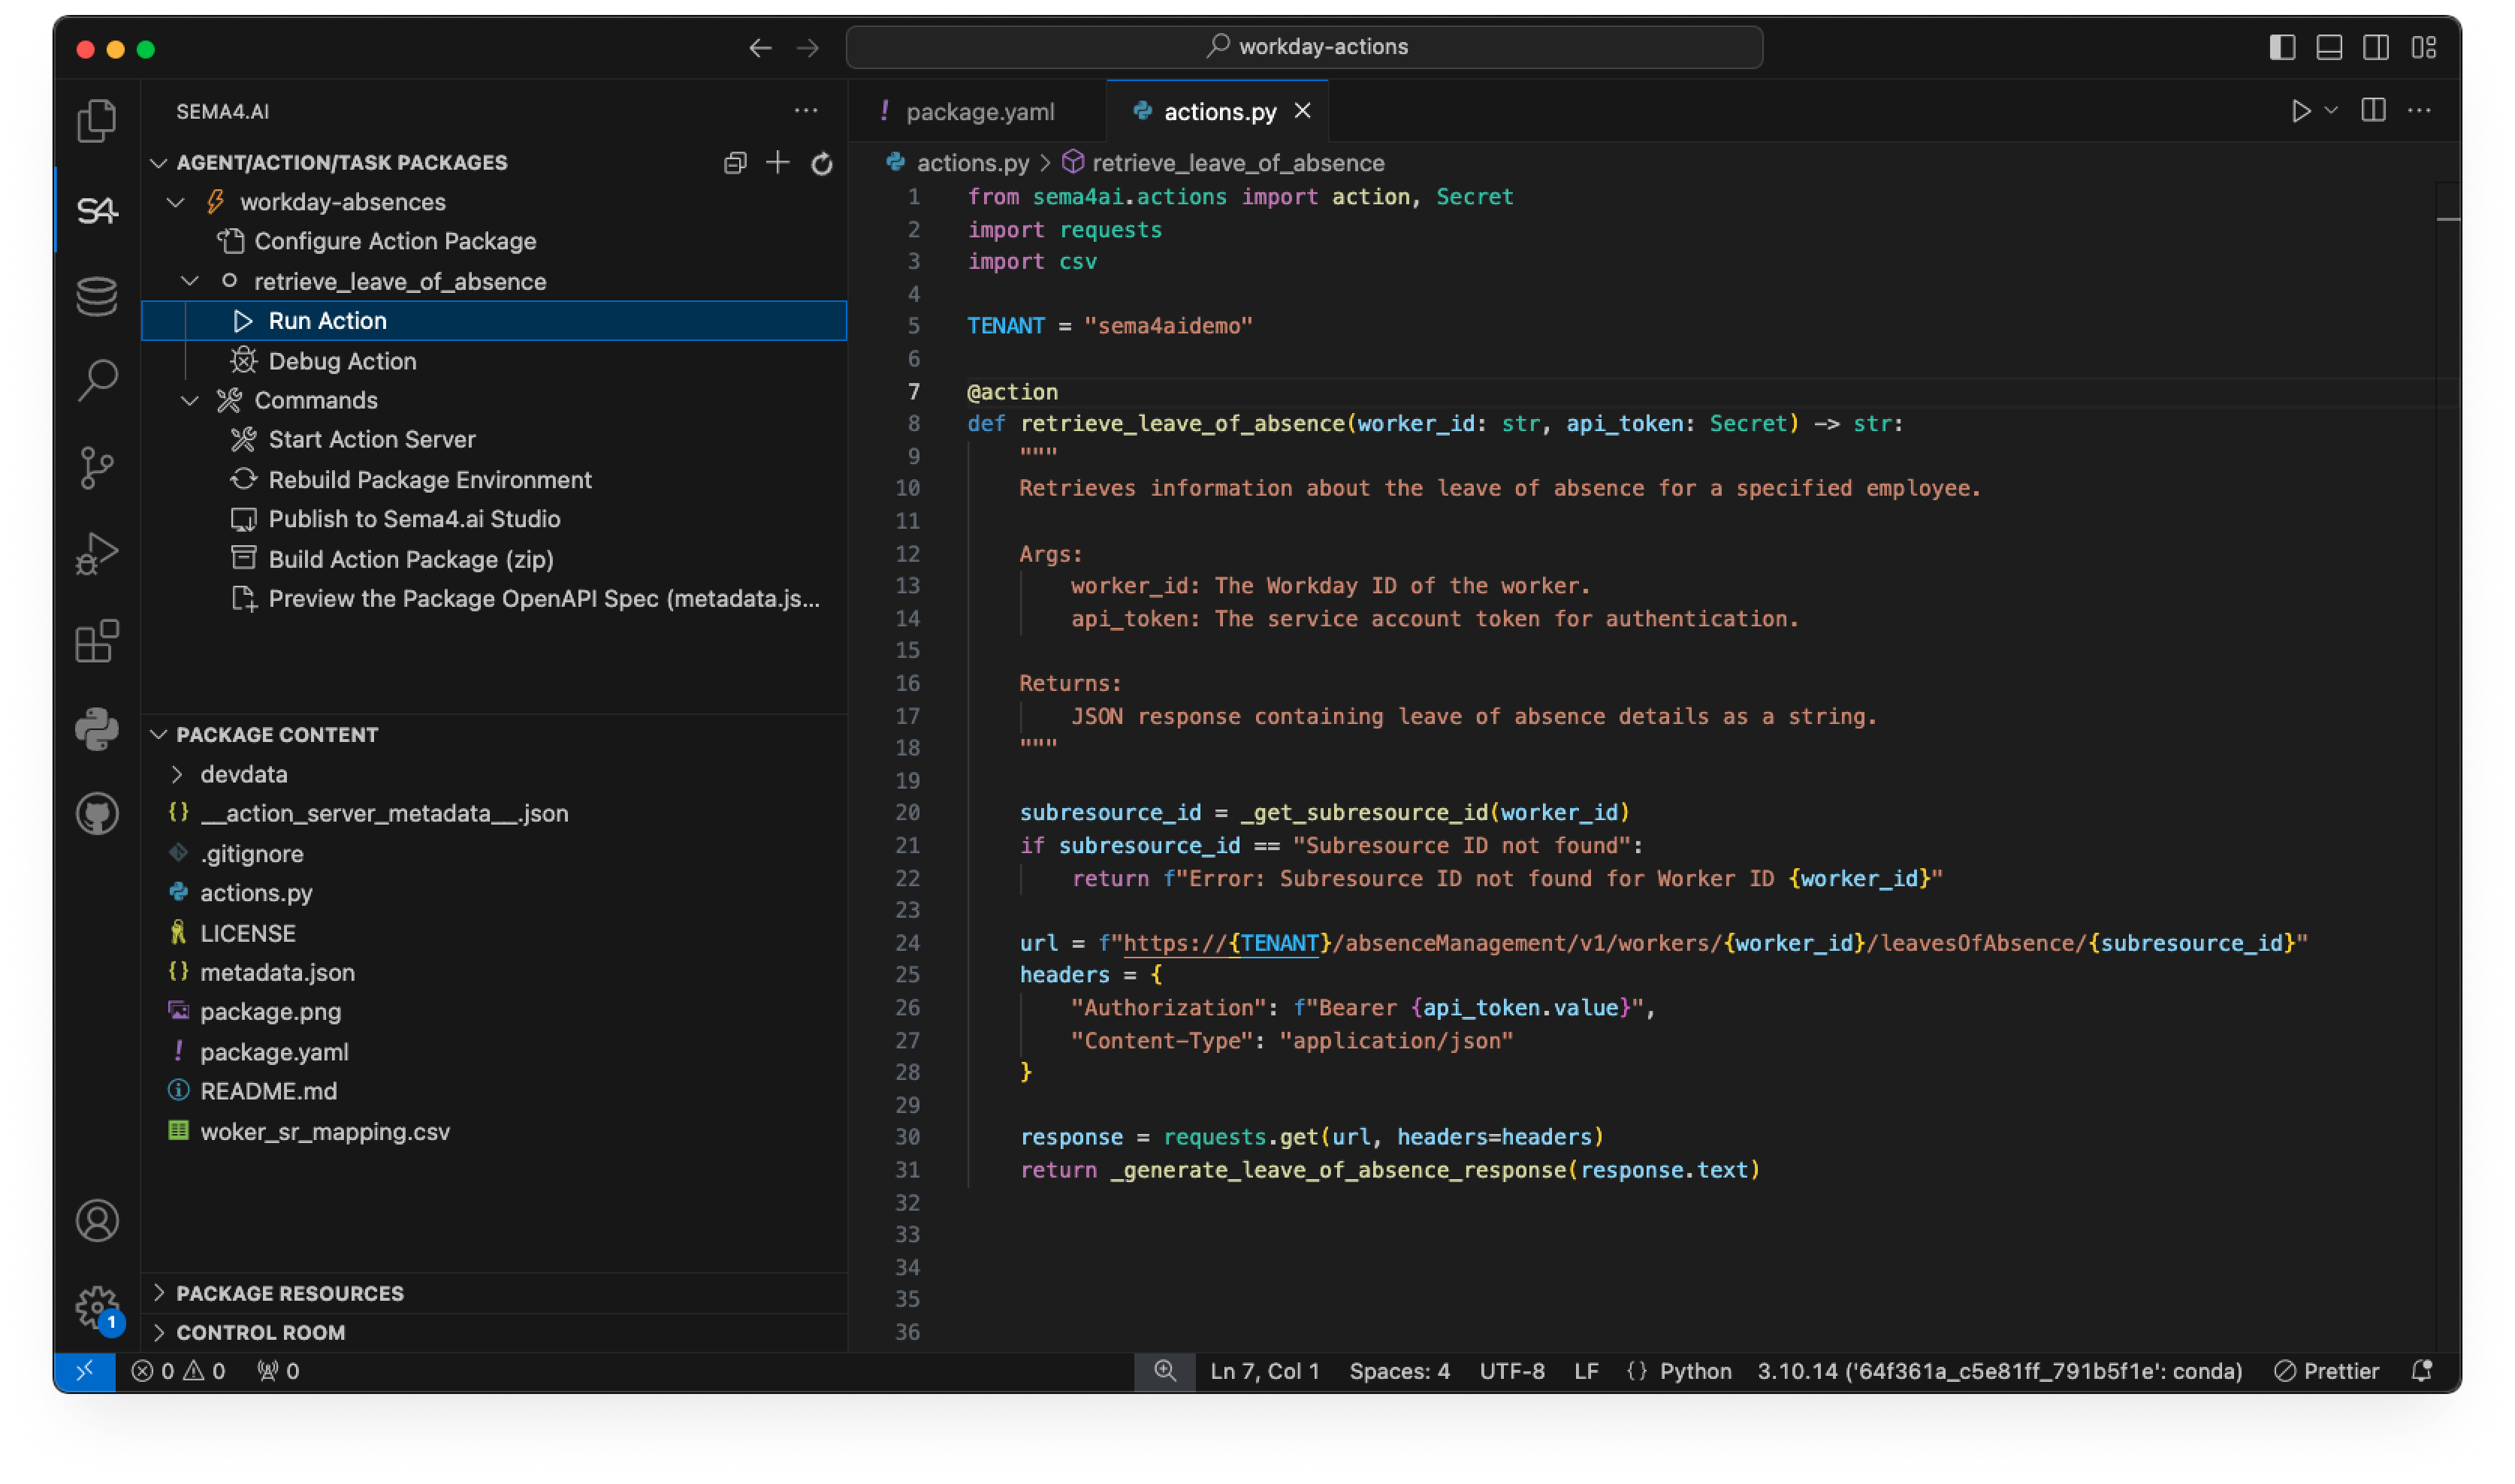Toggle the secondary sidebar visibility
This screenshot has height=1484, width=2515.
tap(2376, 48)
